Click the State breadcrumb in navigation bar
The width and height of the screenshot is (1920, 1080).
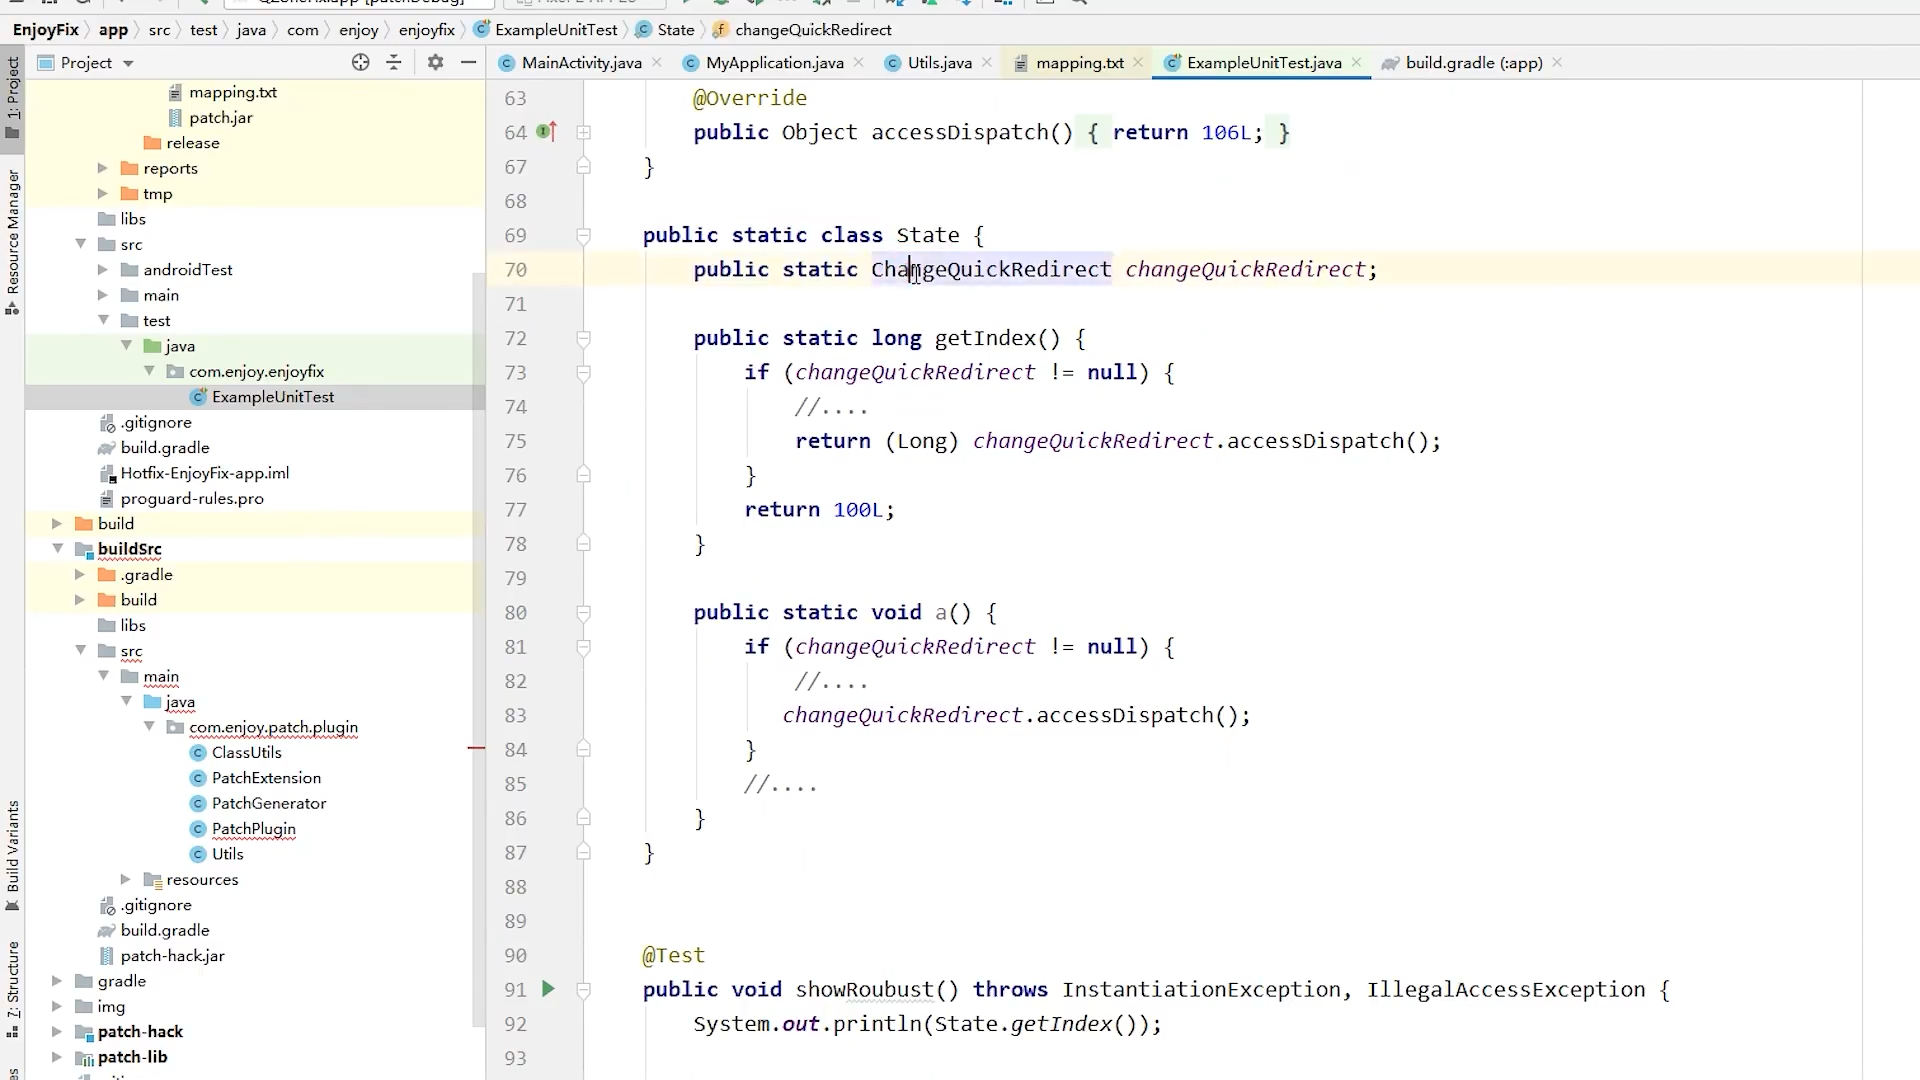[675, 30]
